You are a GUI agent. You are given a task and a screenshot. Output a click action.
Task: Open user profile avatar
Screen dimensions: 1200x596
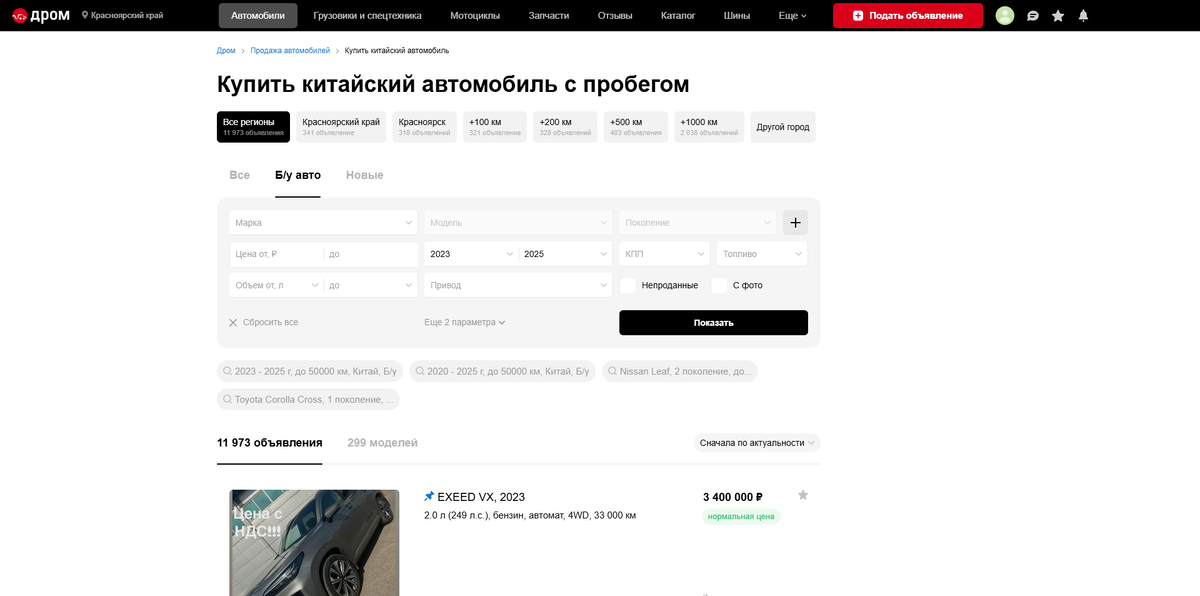1005,15
